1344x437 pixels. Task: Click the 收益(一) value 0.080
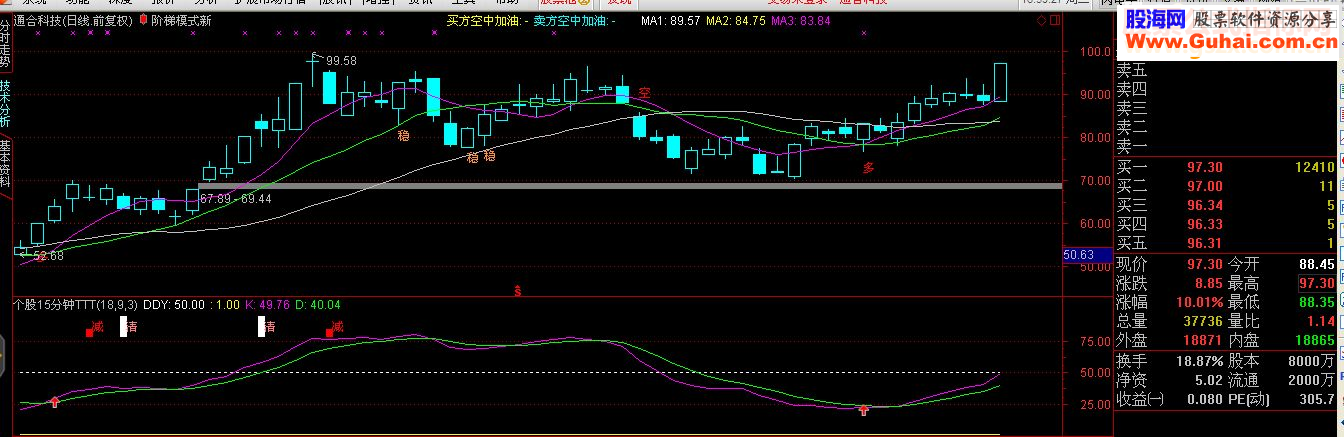(x=1204, y=398)
